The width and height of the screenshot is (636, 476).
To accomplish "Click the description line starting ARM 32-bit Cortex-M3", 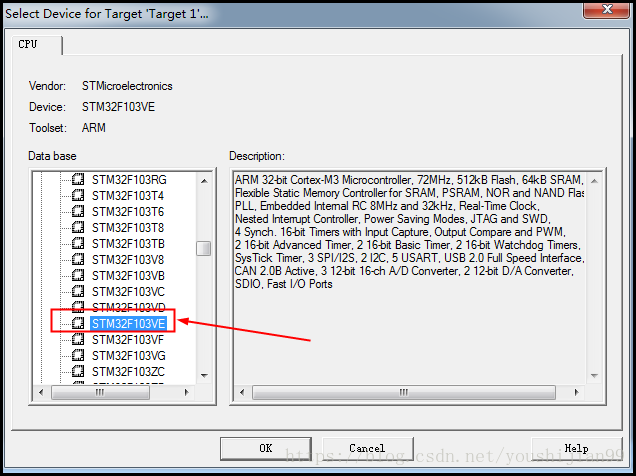I will (x=409, y=180).
